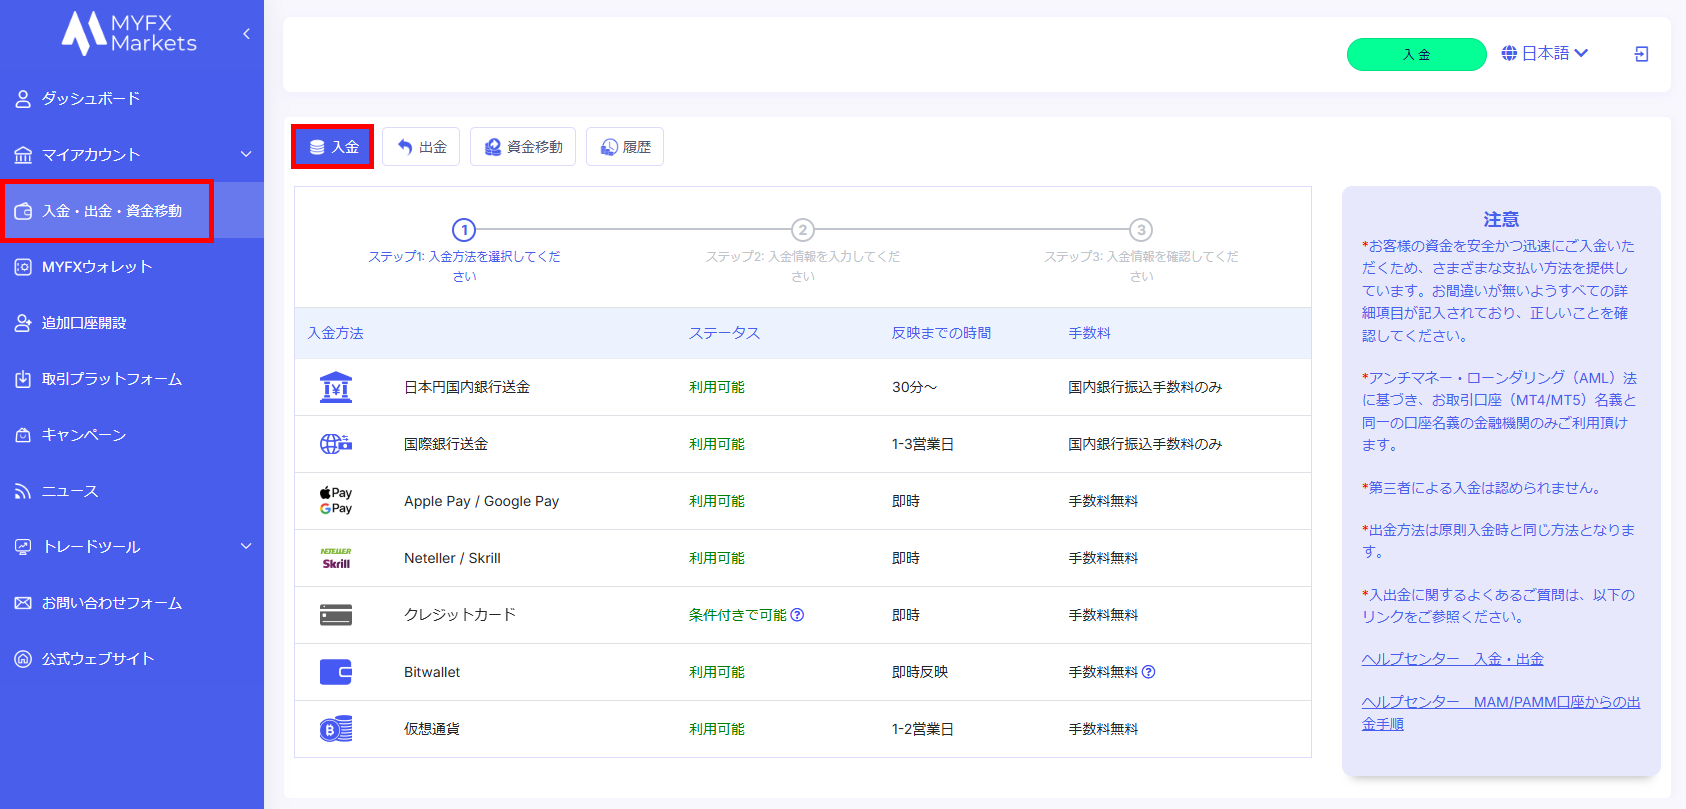Select Apple Pay / Google Pay method
The image size is (1686, 809).
coord(803,501)
